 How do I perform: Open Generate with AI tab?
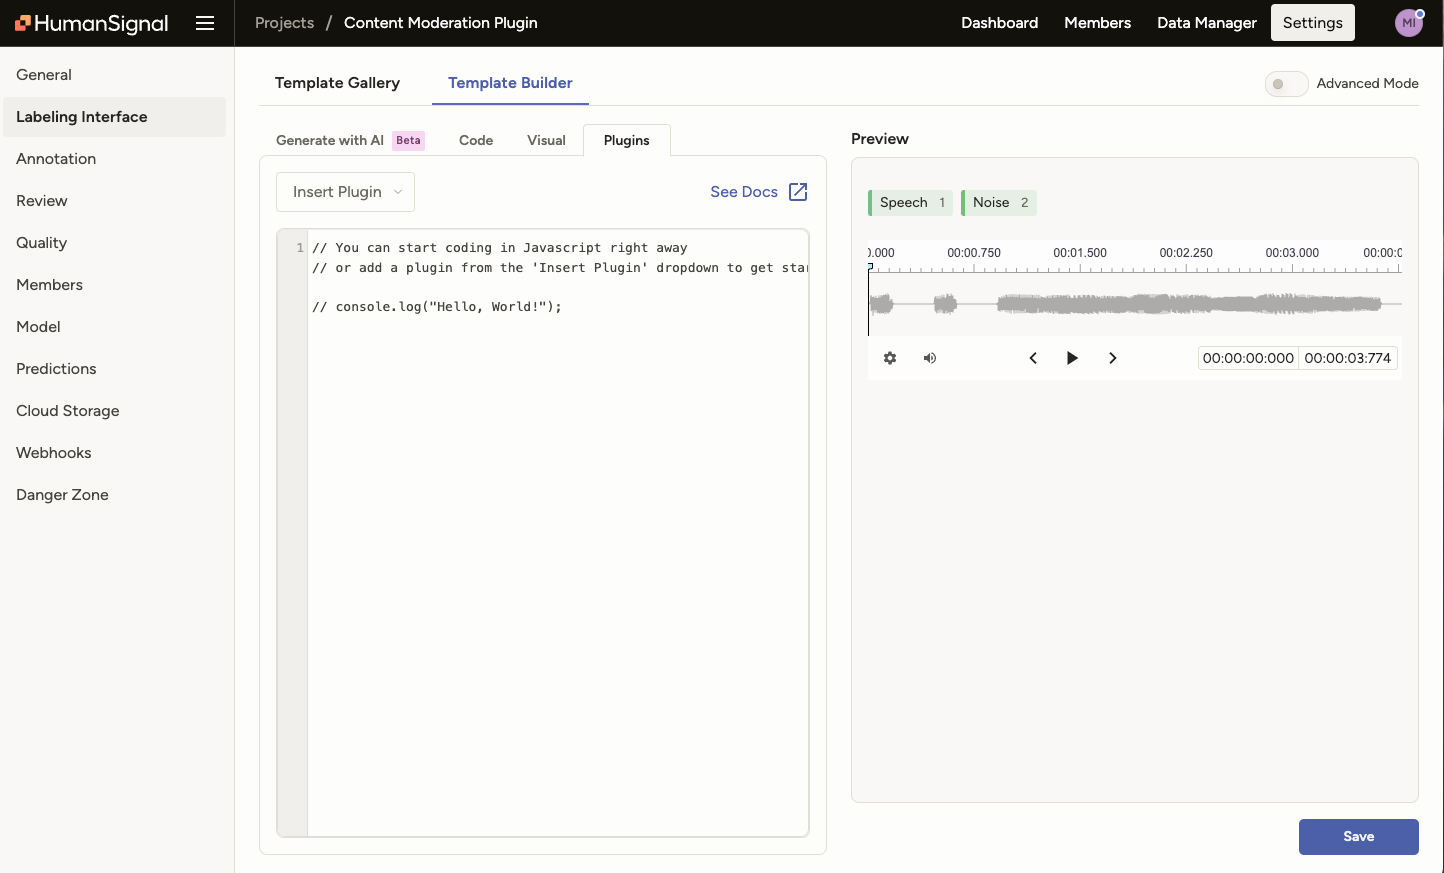point(350,140)
